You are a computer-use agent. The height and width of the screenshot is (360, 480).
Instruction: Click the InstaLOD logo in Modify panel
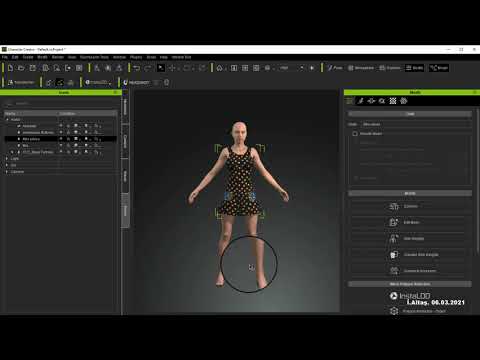tap(410, 296)
